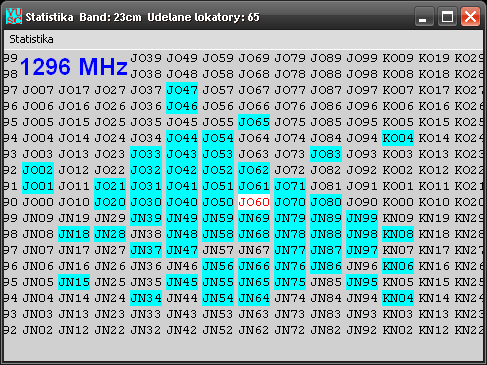Click unworked locator KO13
This screenshot has height=365, width=487.
click(x=434, y=154)
